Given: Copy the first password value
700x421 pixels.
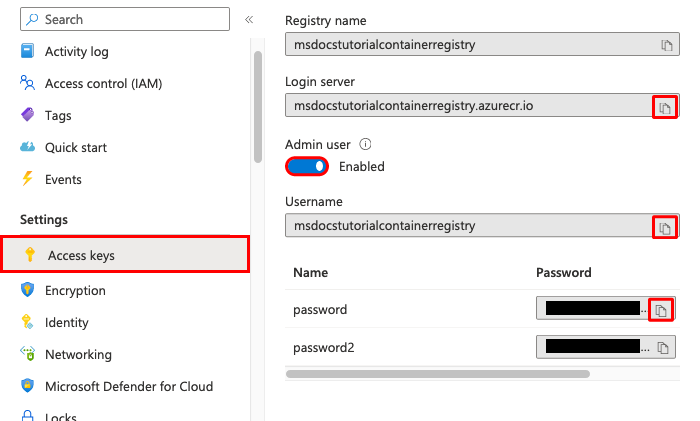Looking at the screenshot, I should (x=661, y=311).
